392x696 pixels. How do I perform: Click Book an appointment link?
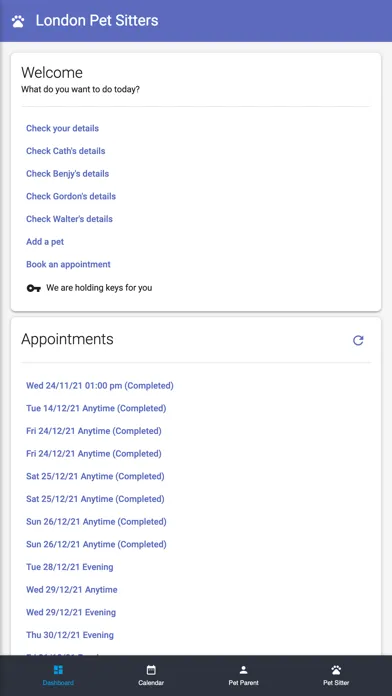pos(68,265)
